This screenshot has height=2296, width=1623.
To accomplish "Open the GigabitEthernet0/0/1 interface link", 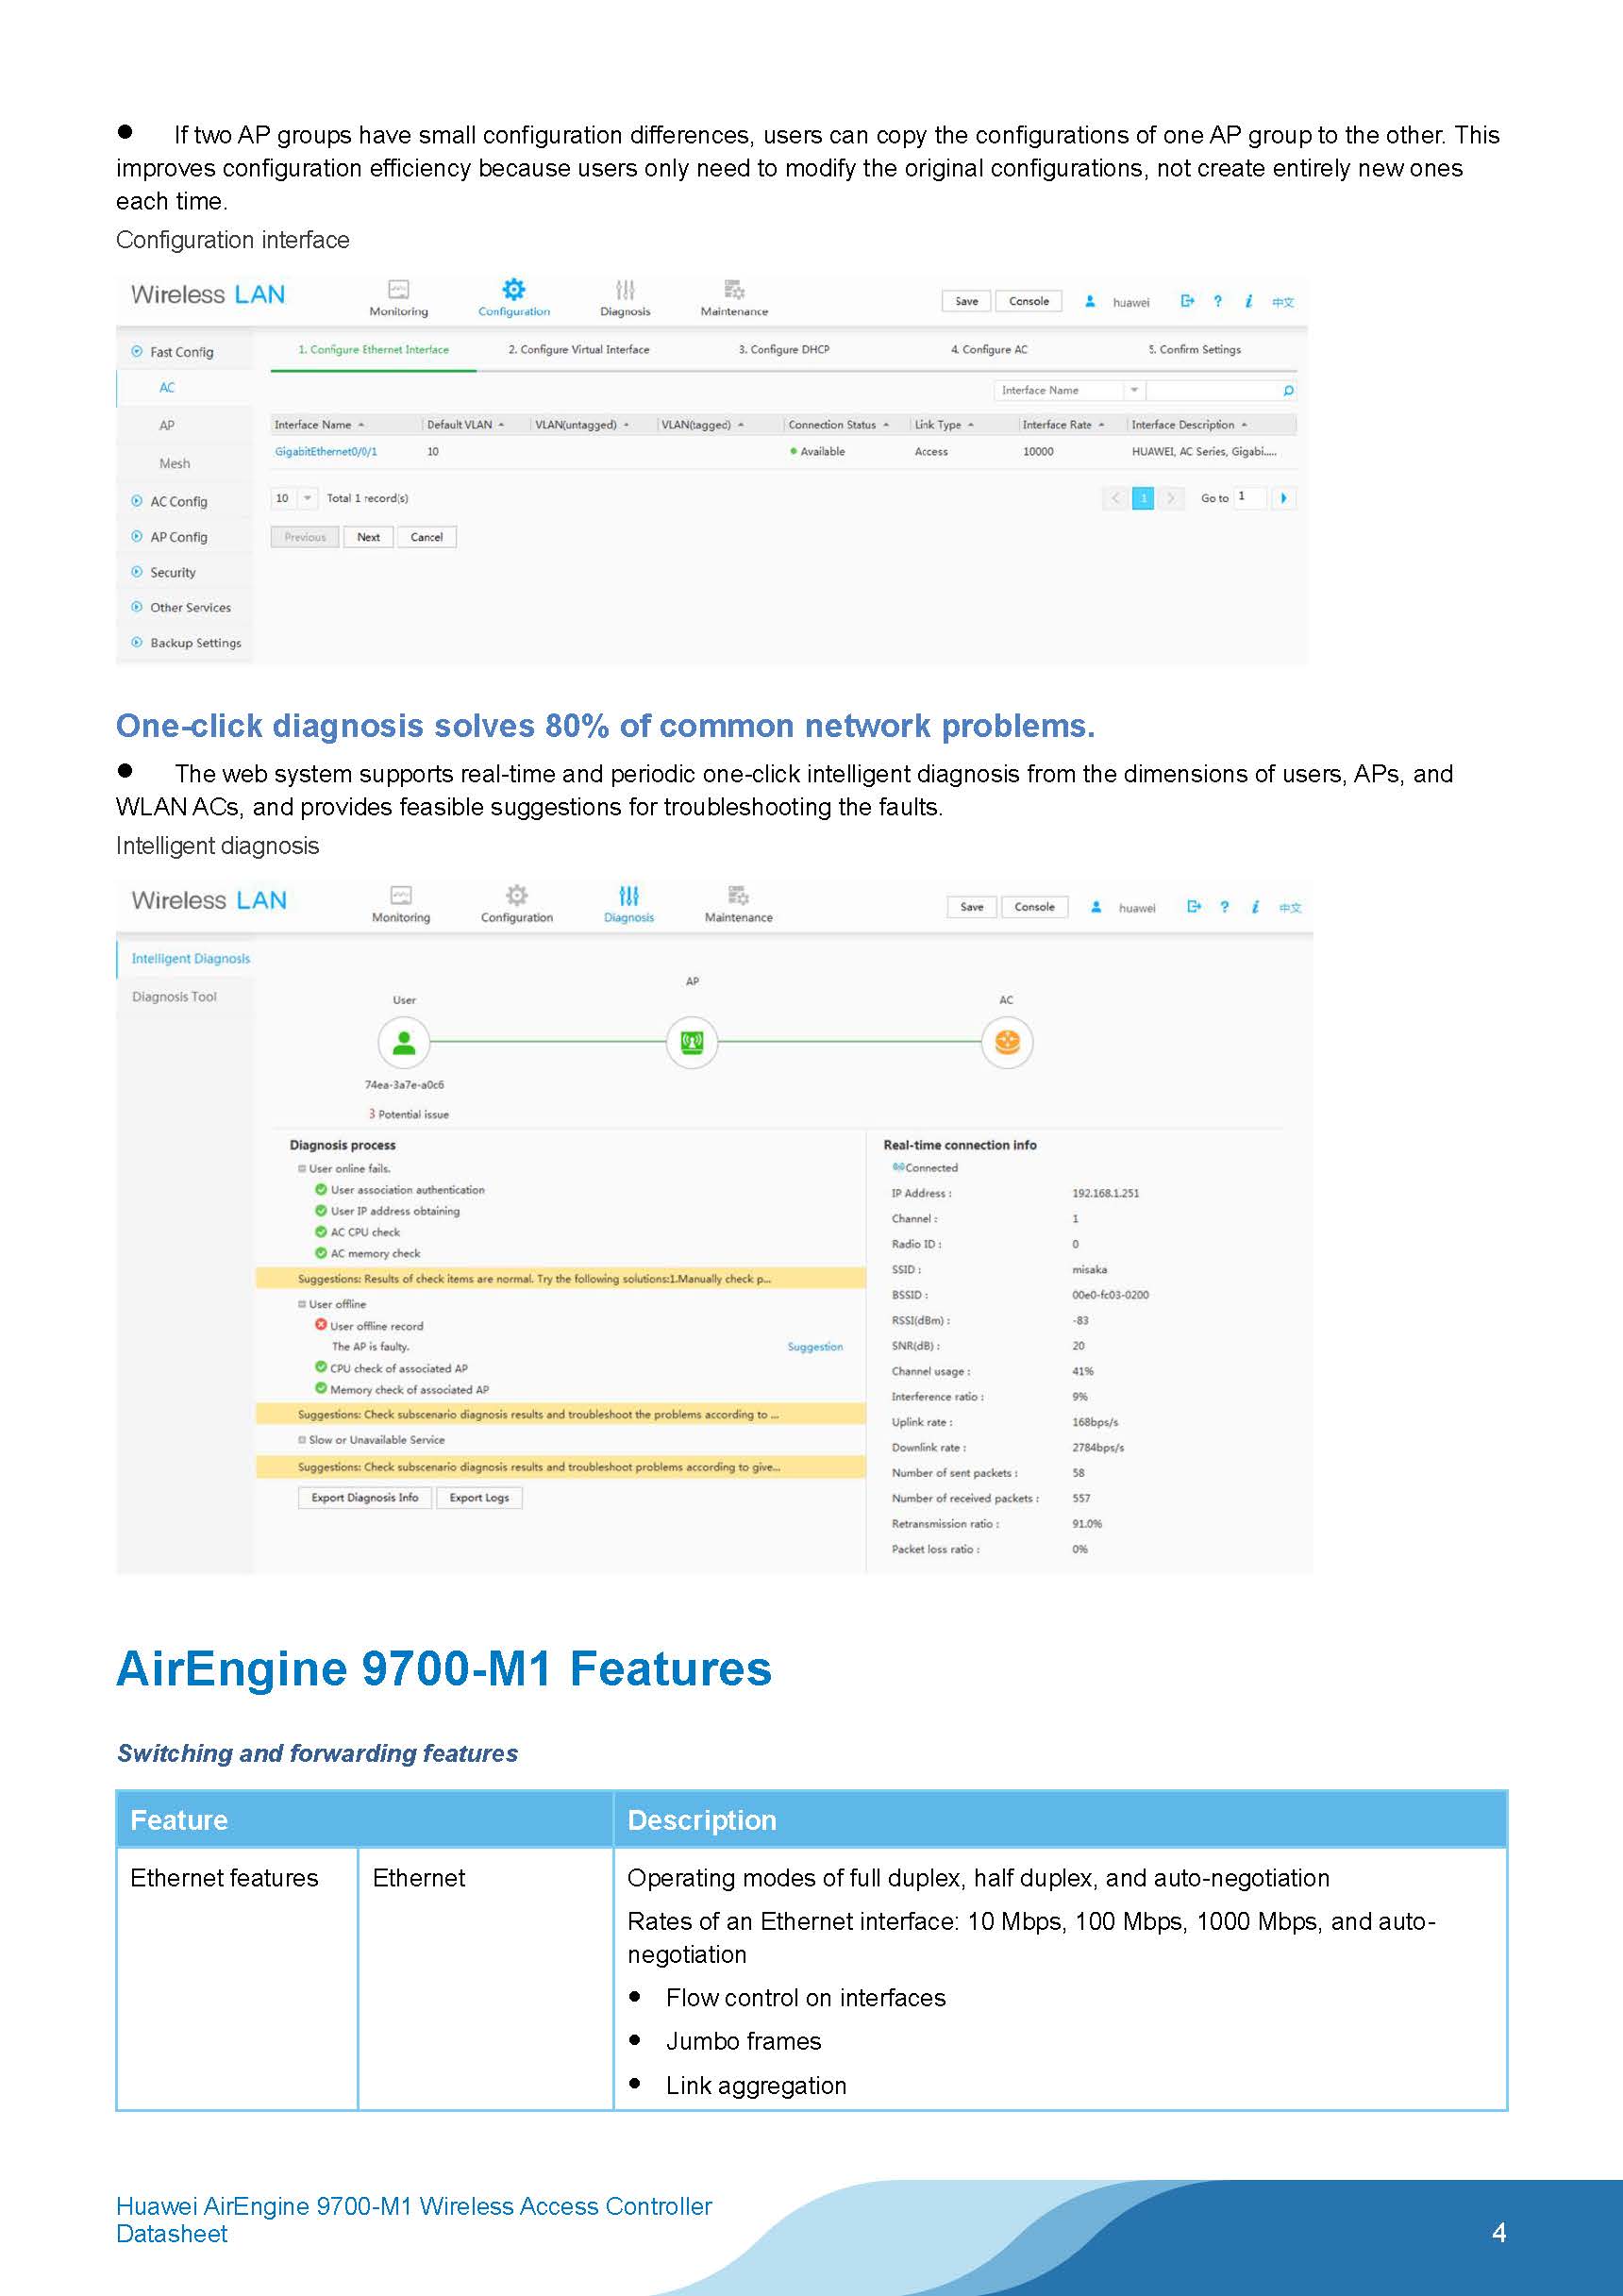I will point(326,452).
